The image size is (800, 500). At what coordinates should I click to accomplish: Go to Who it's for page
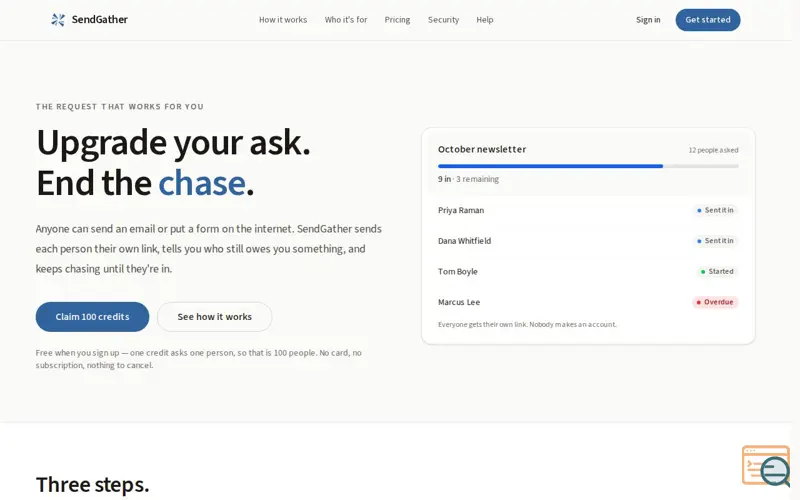pyautogui.click(x=345, y=20)
